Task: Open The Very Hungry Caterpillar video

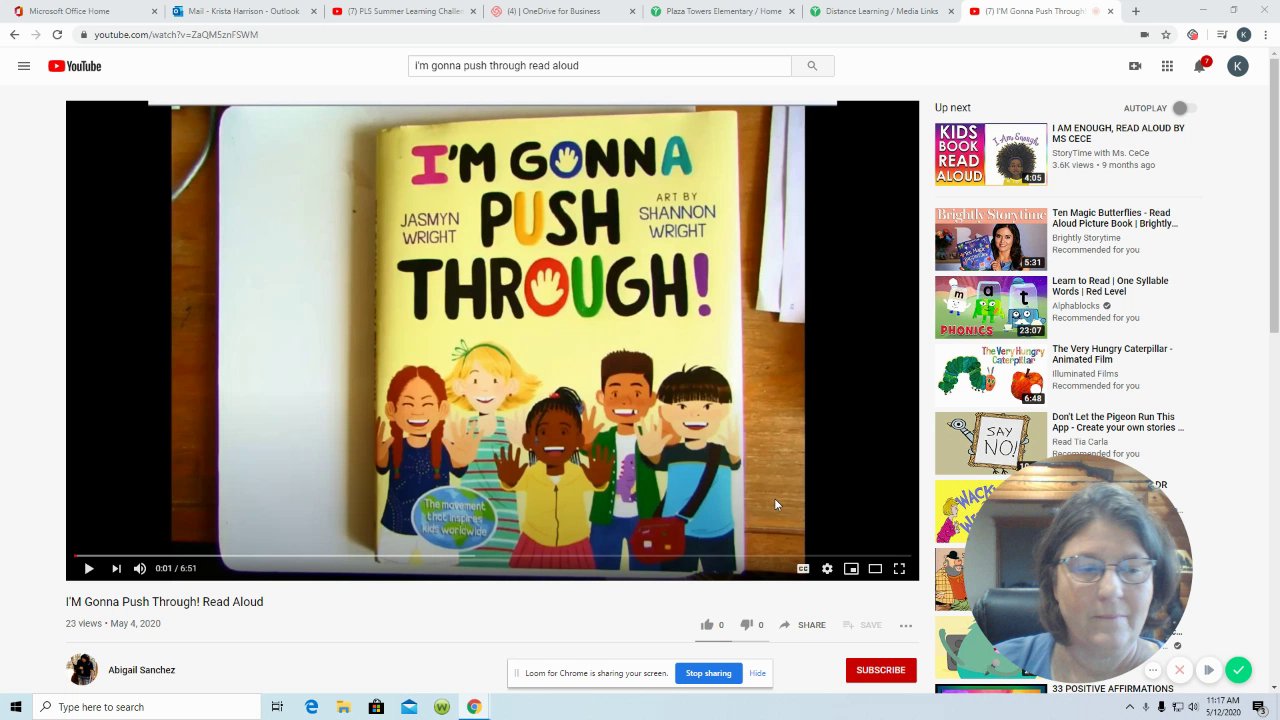Action: click(x=1112, y=354)
